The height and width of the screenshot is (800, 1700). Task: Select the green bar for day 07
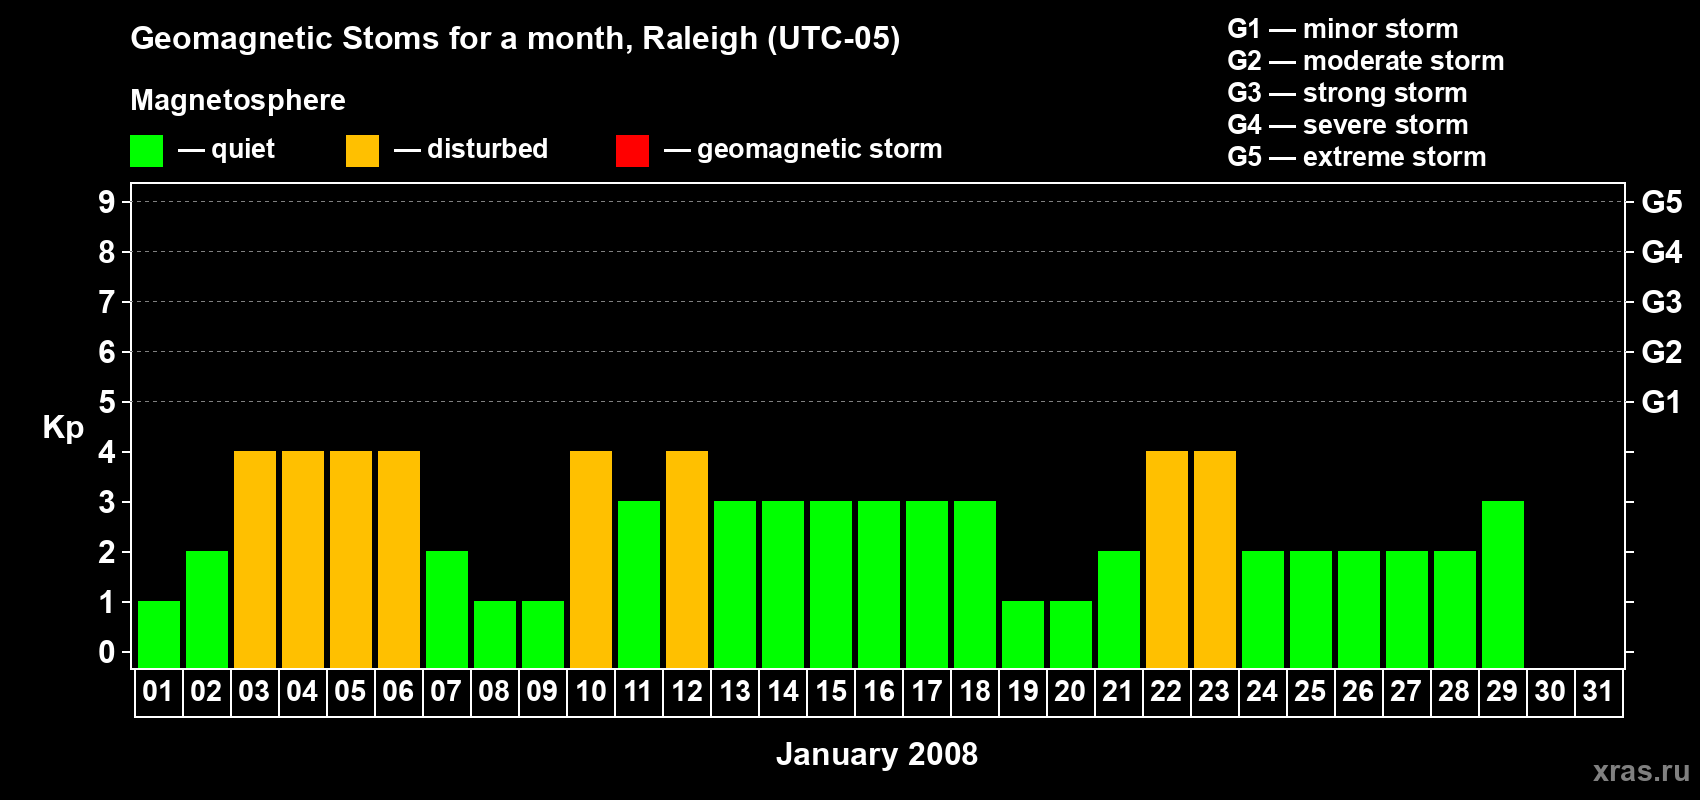pyautogui.click(x=447, y=609)
